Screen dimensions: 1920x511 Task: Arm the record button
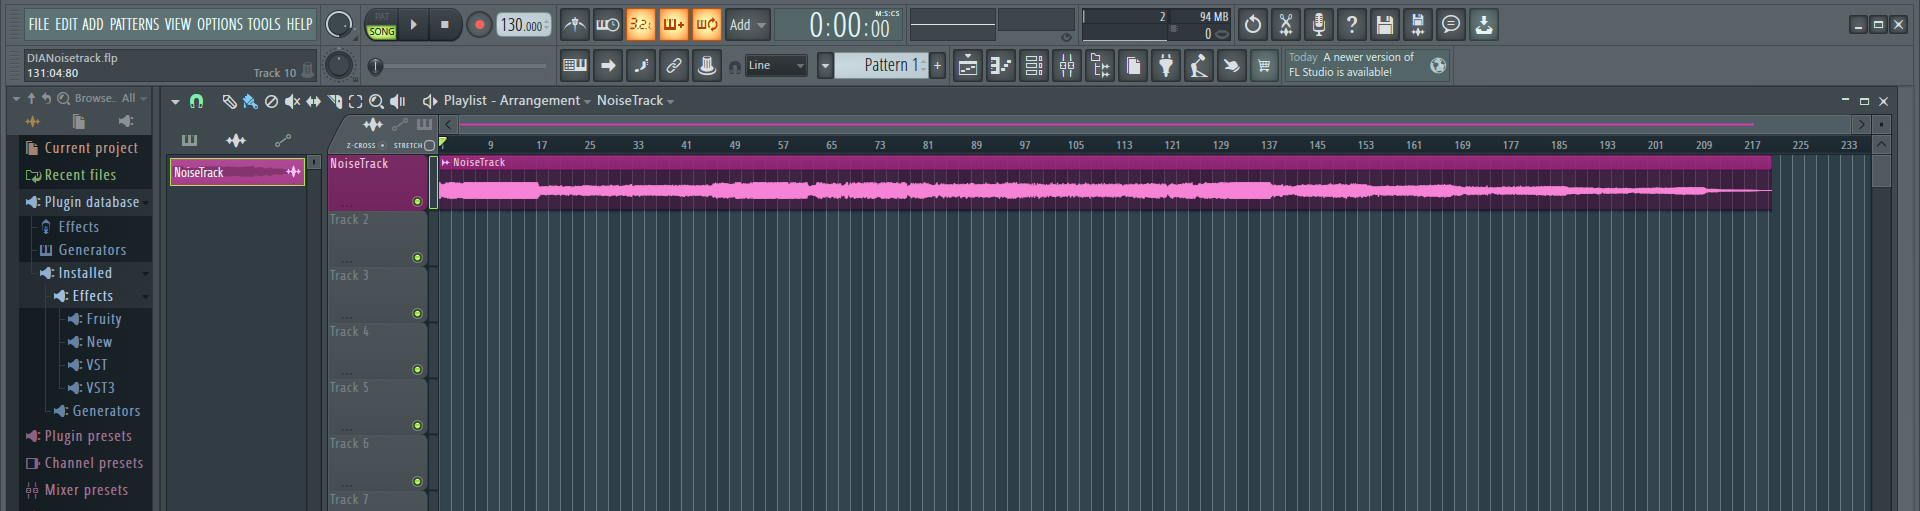tap(479, 25)
